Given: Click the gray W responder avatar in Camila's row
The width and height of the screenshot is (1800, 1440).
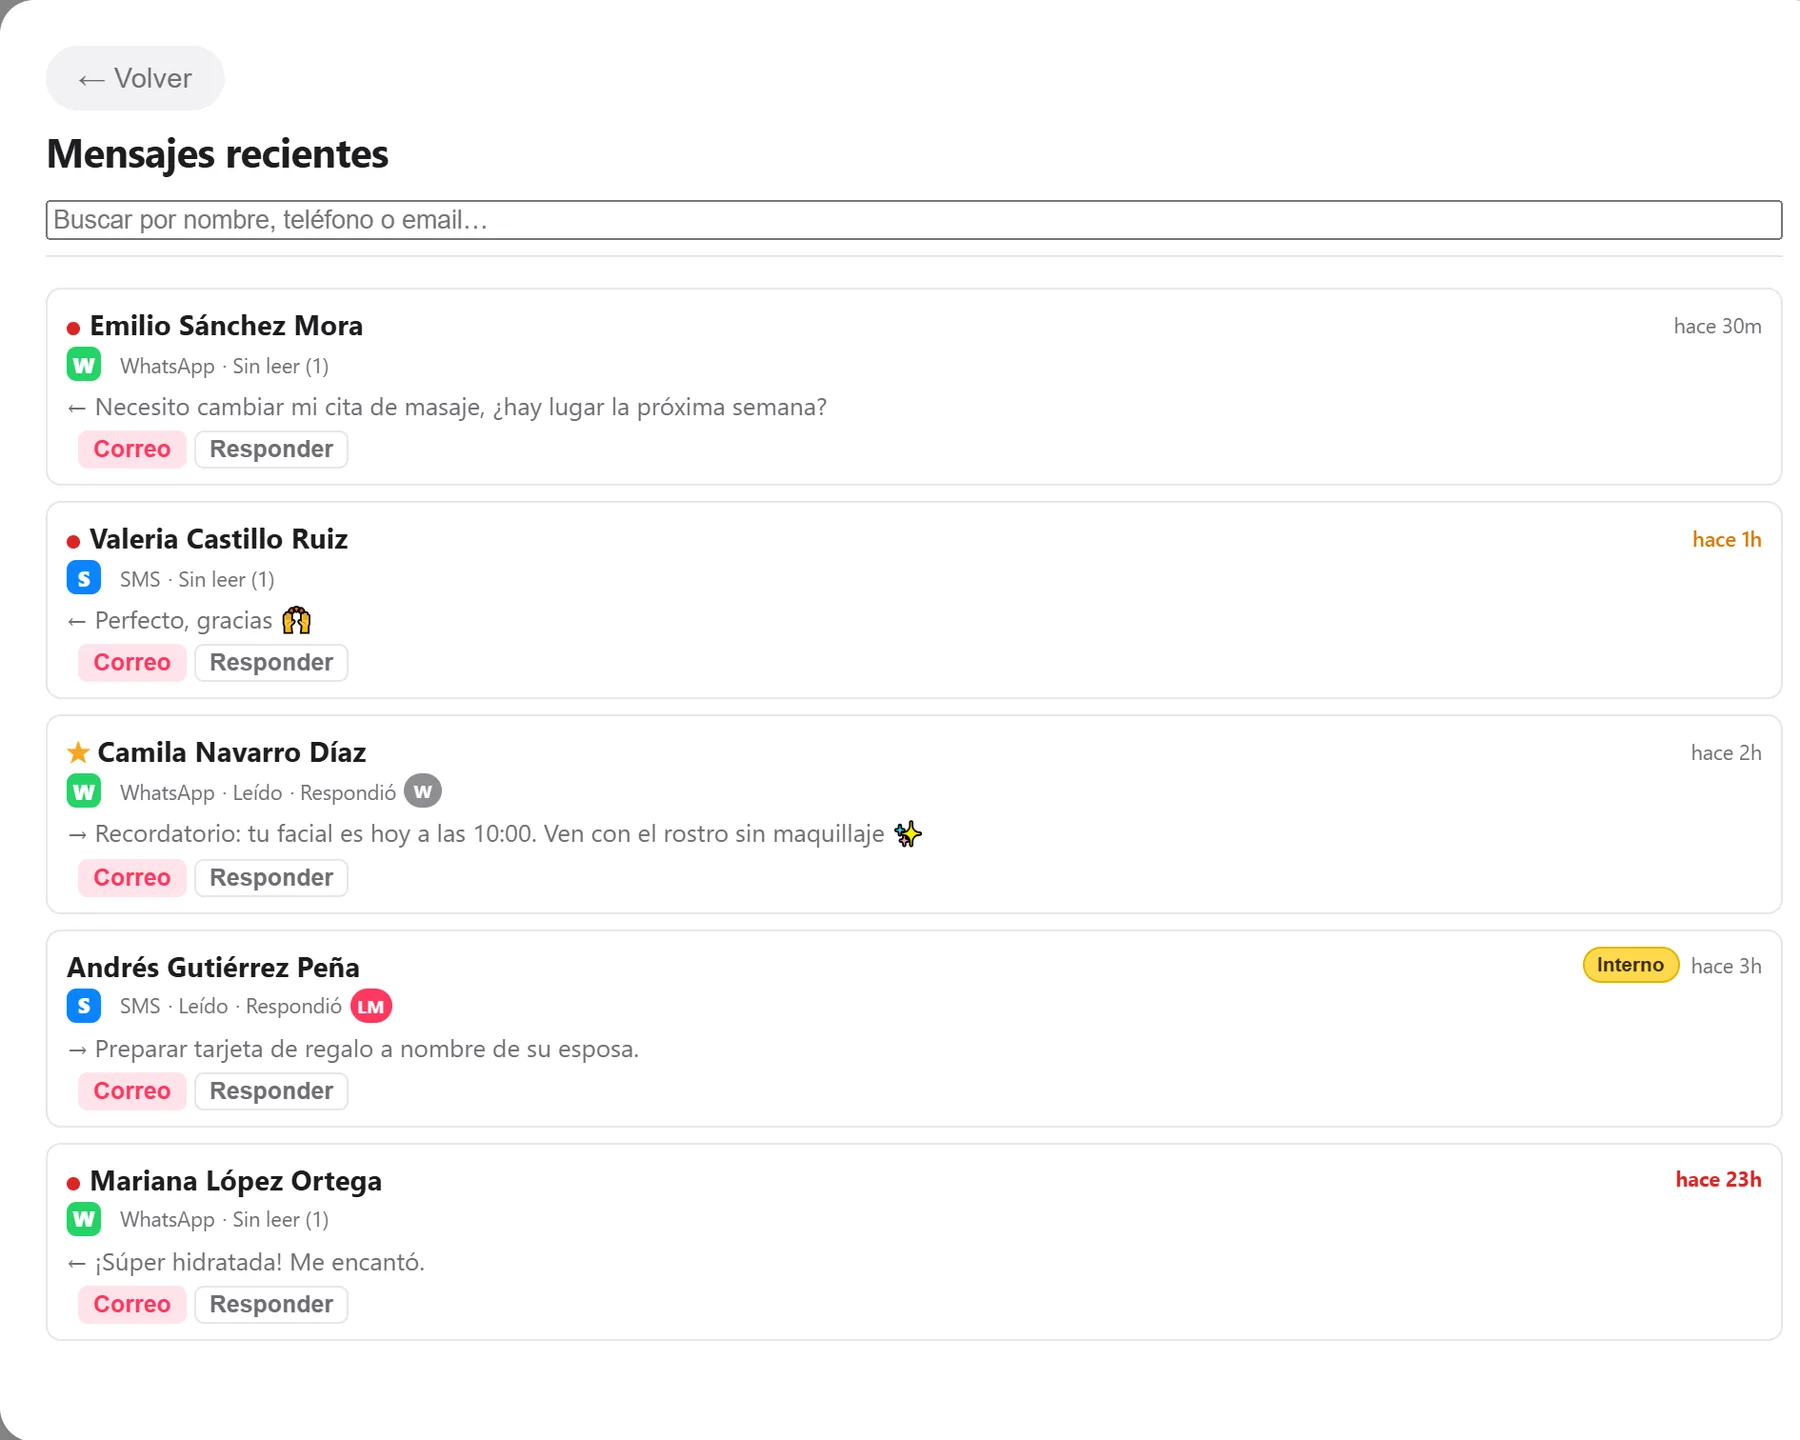Looking at the screenshot, I should click(423, 792).
